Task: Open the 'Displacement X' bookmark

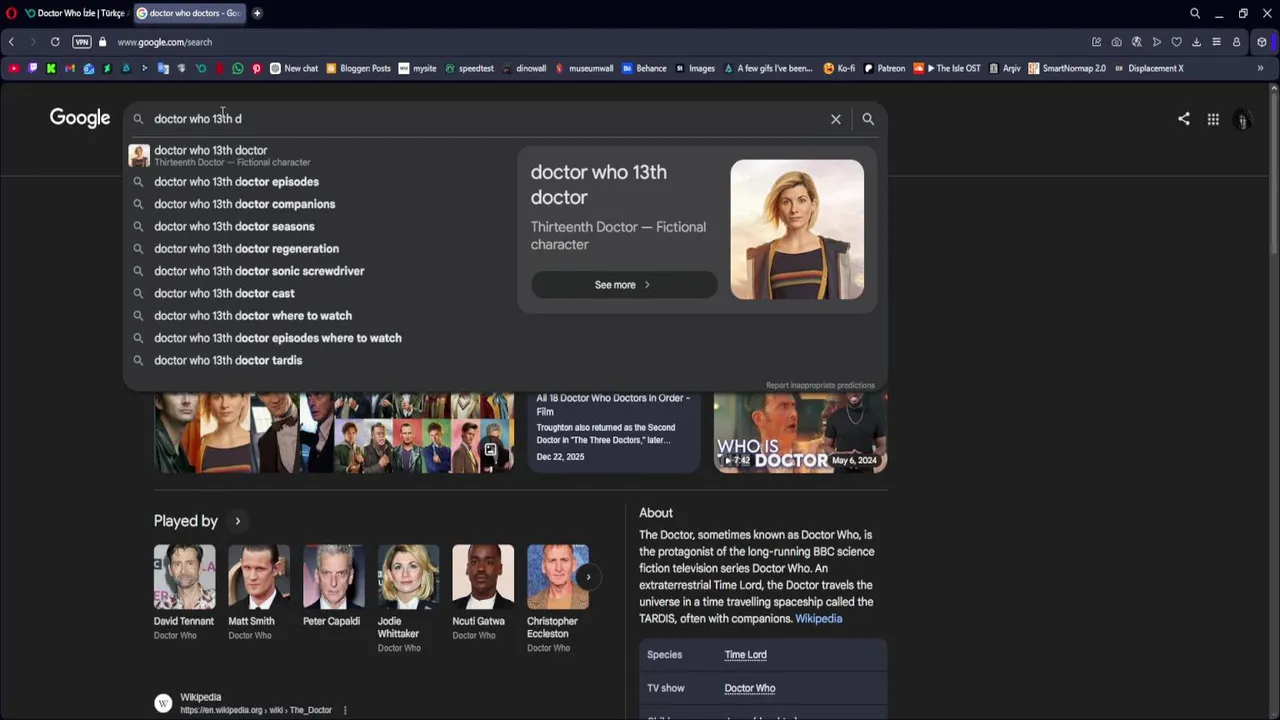Action: point(1149,68)
